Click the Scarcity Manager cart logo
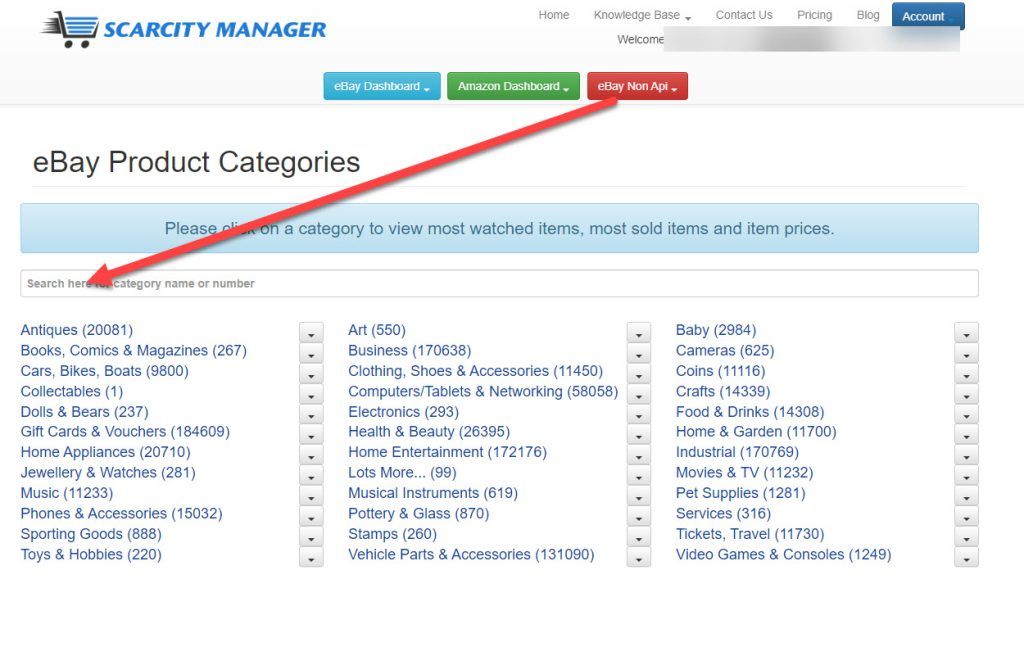Screen dimensions: 1024x670 coord(184,29)
